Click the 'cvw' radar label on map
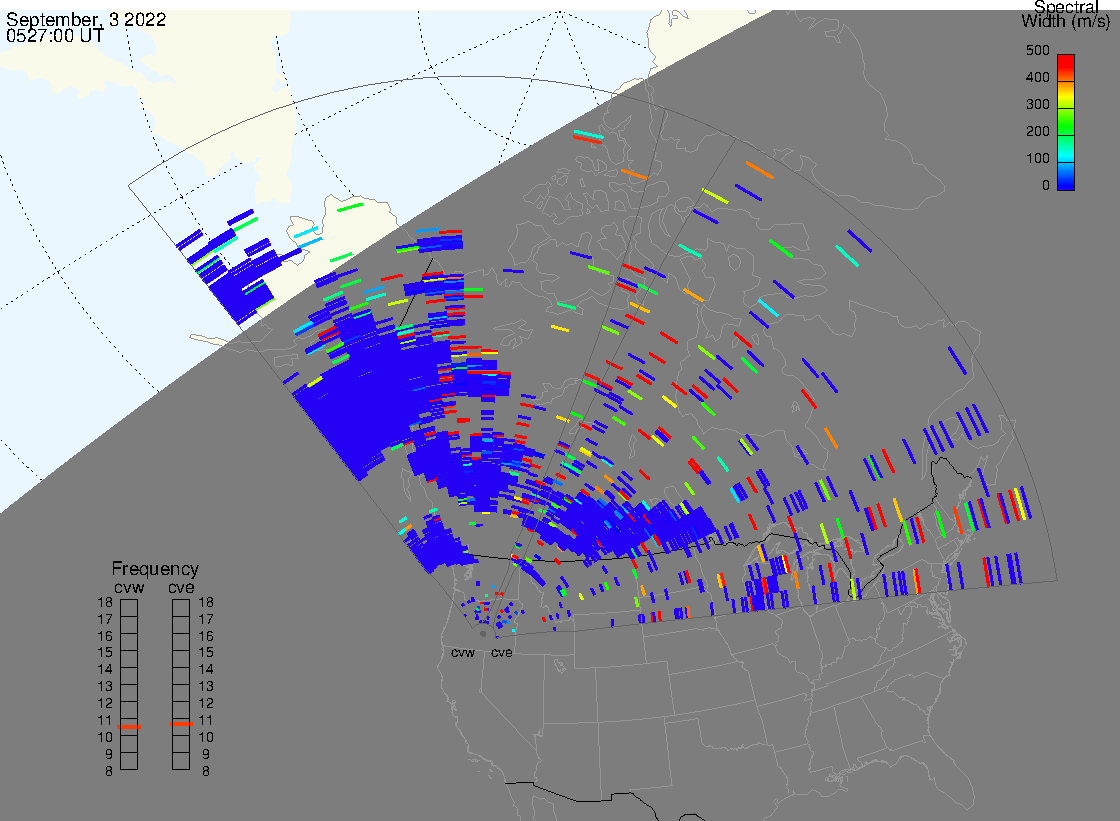The height and width of the screenshot is (821, 1120). (463, 652)
